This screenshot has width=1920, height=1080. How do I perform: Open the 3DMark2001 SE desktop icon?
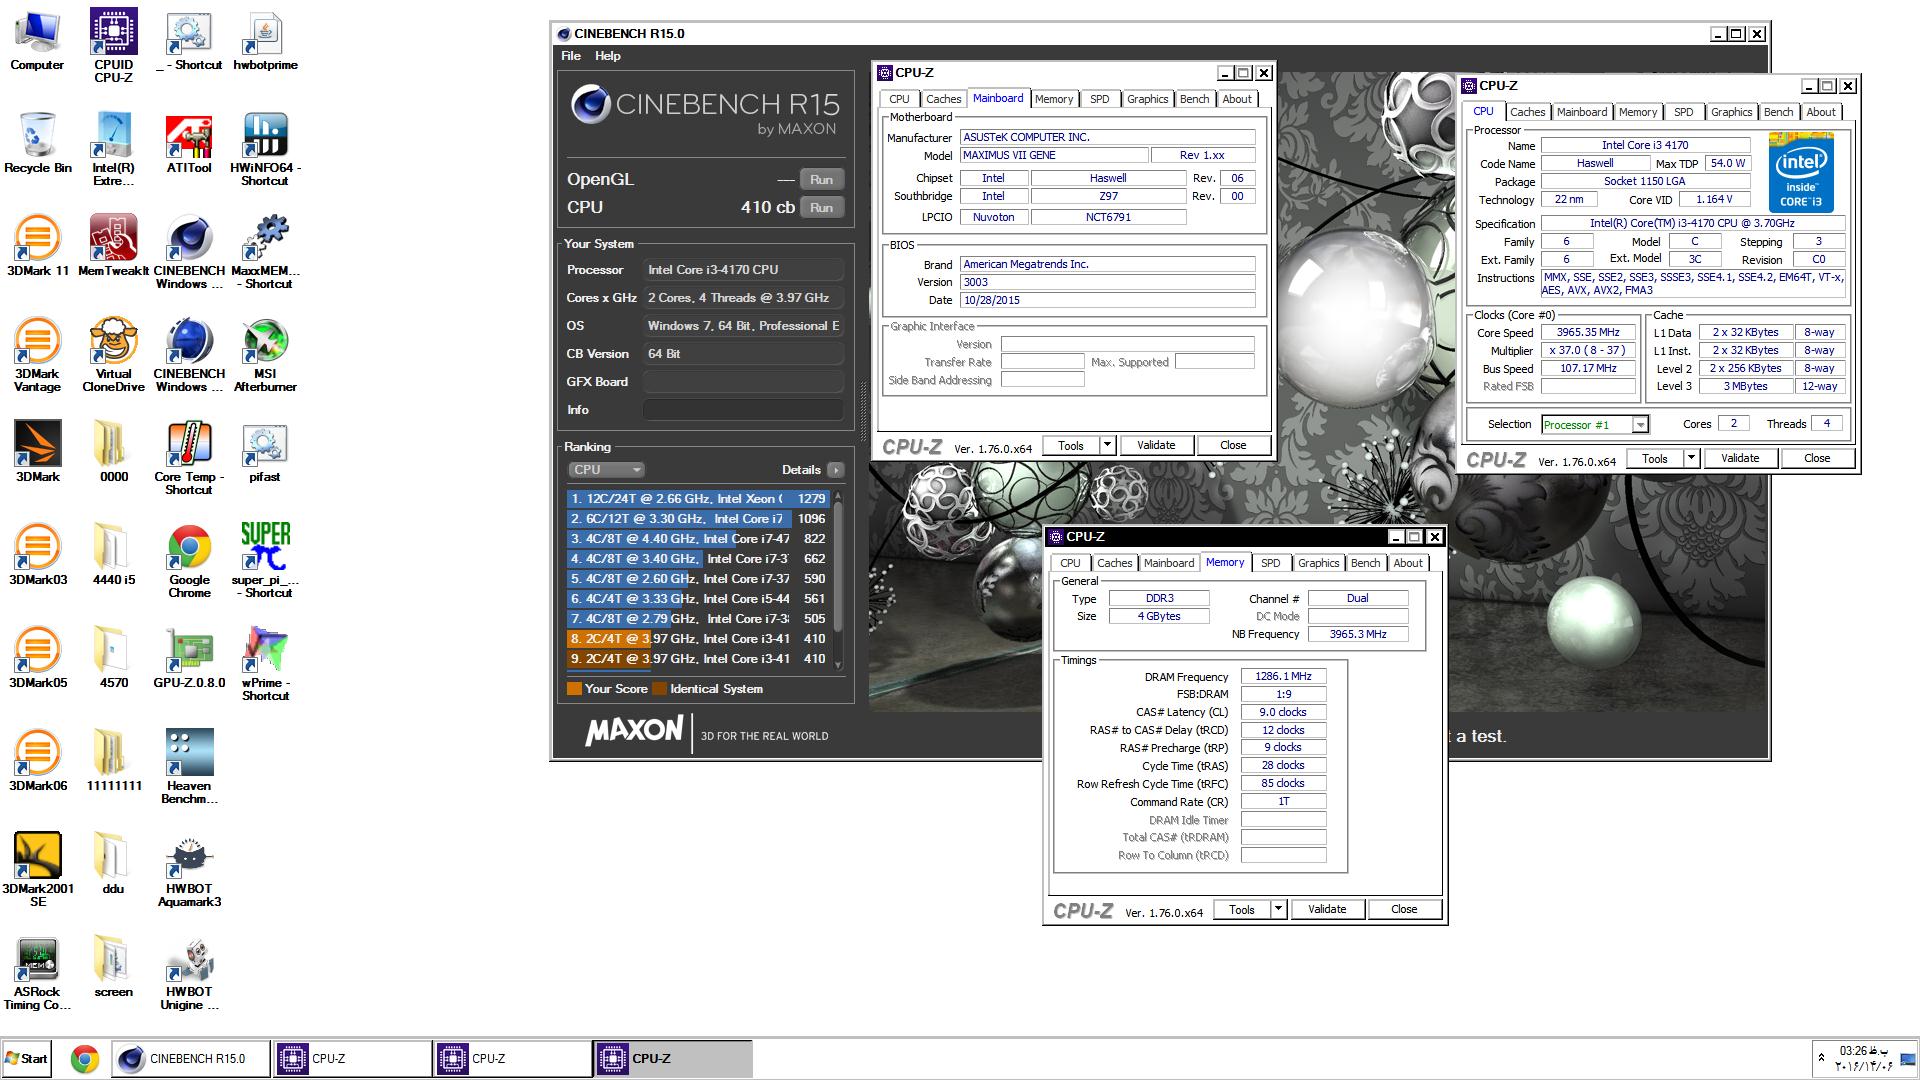37,870
